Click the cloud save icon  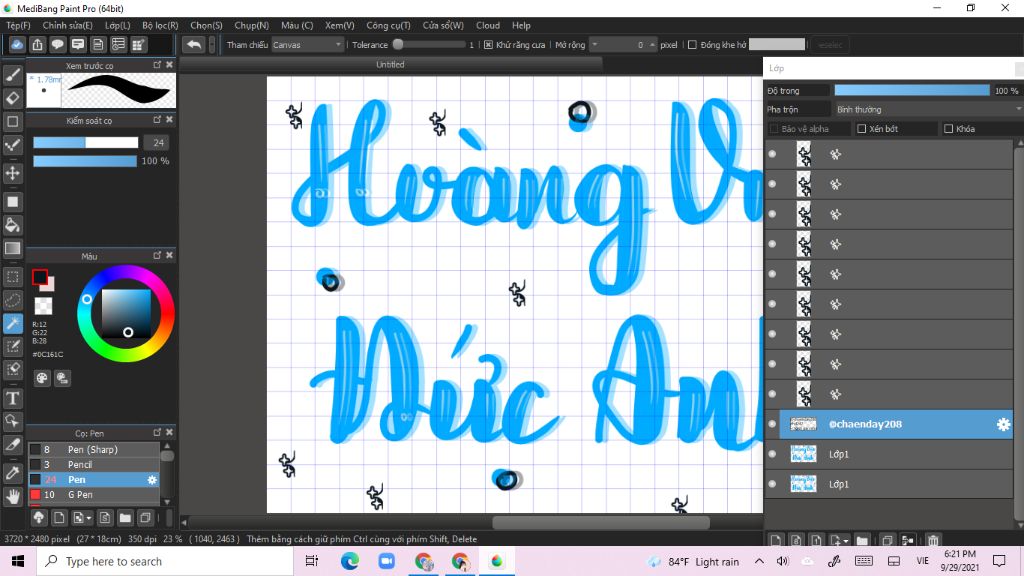[x=17, y=44]
